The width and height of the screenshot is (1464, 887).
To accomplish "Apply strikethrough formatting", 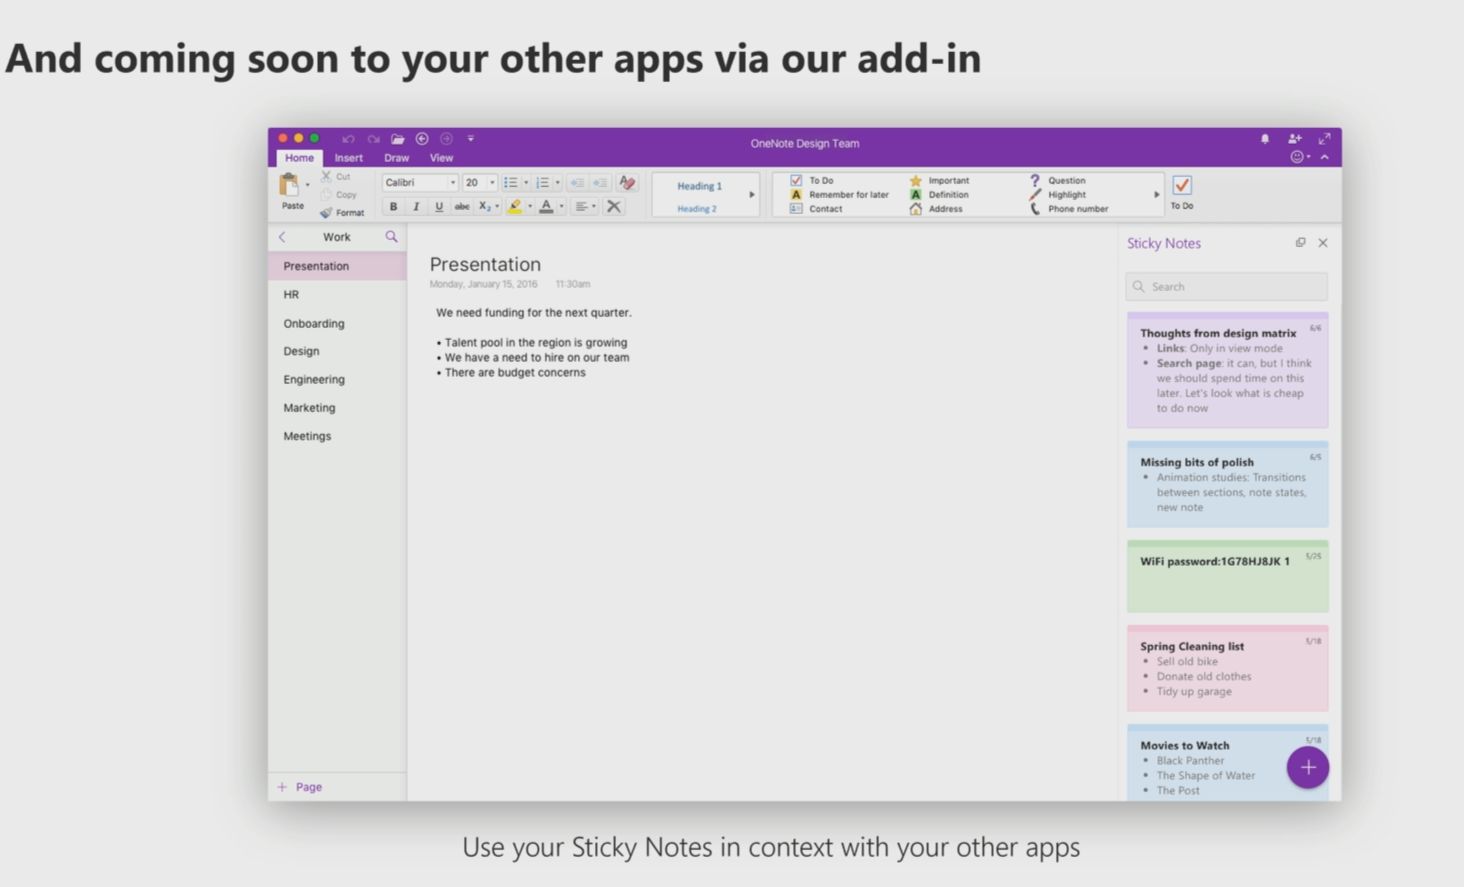I will [x=462, y=206].
